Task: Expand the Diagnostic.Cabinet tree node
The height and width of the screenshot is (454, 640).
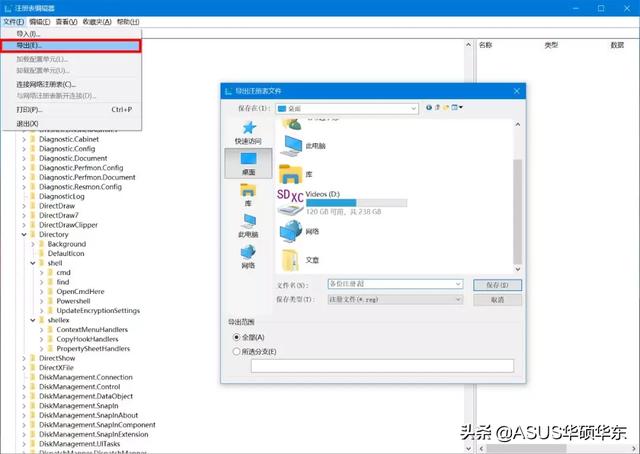Action: [x=24, y=139]
